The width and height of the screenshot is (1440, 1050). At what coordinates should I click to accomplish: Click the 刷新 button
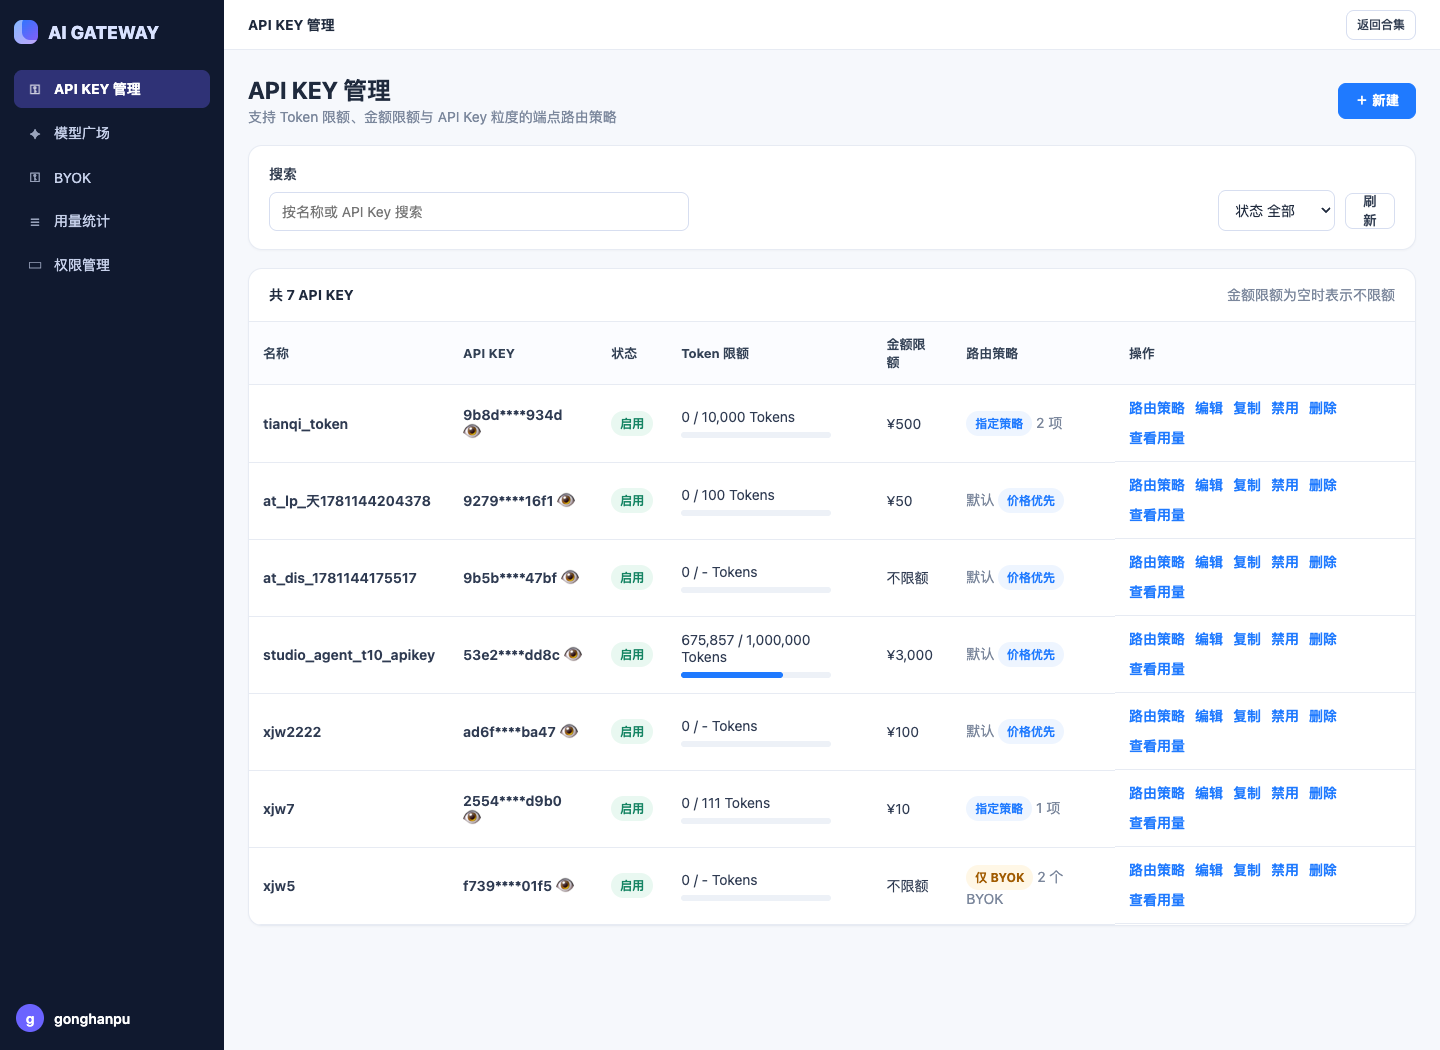pos(1370,211)
